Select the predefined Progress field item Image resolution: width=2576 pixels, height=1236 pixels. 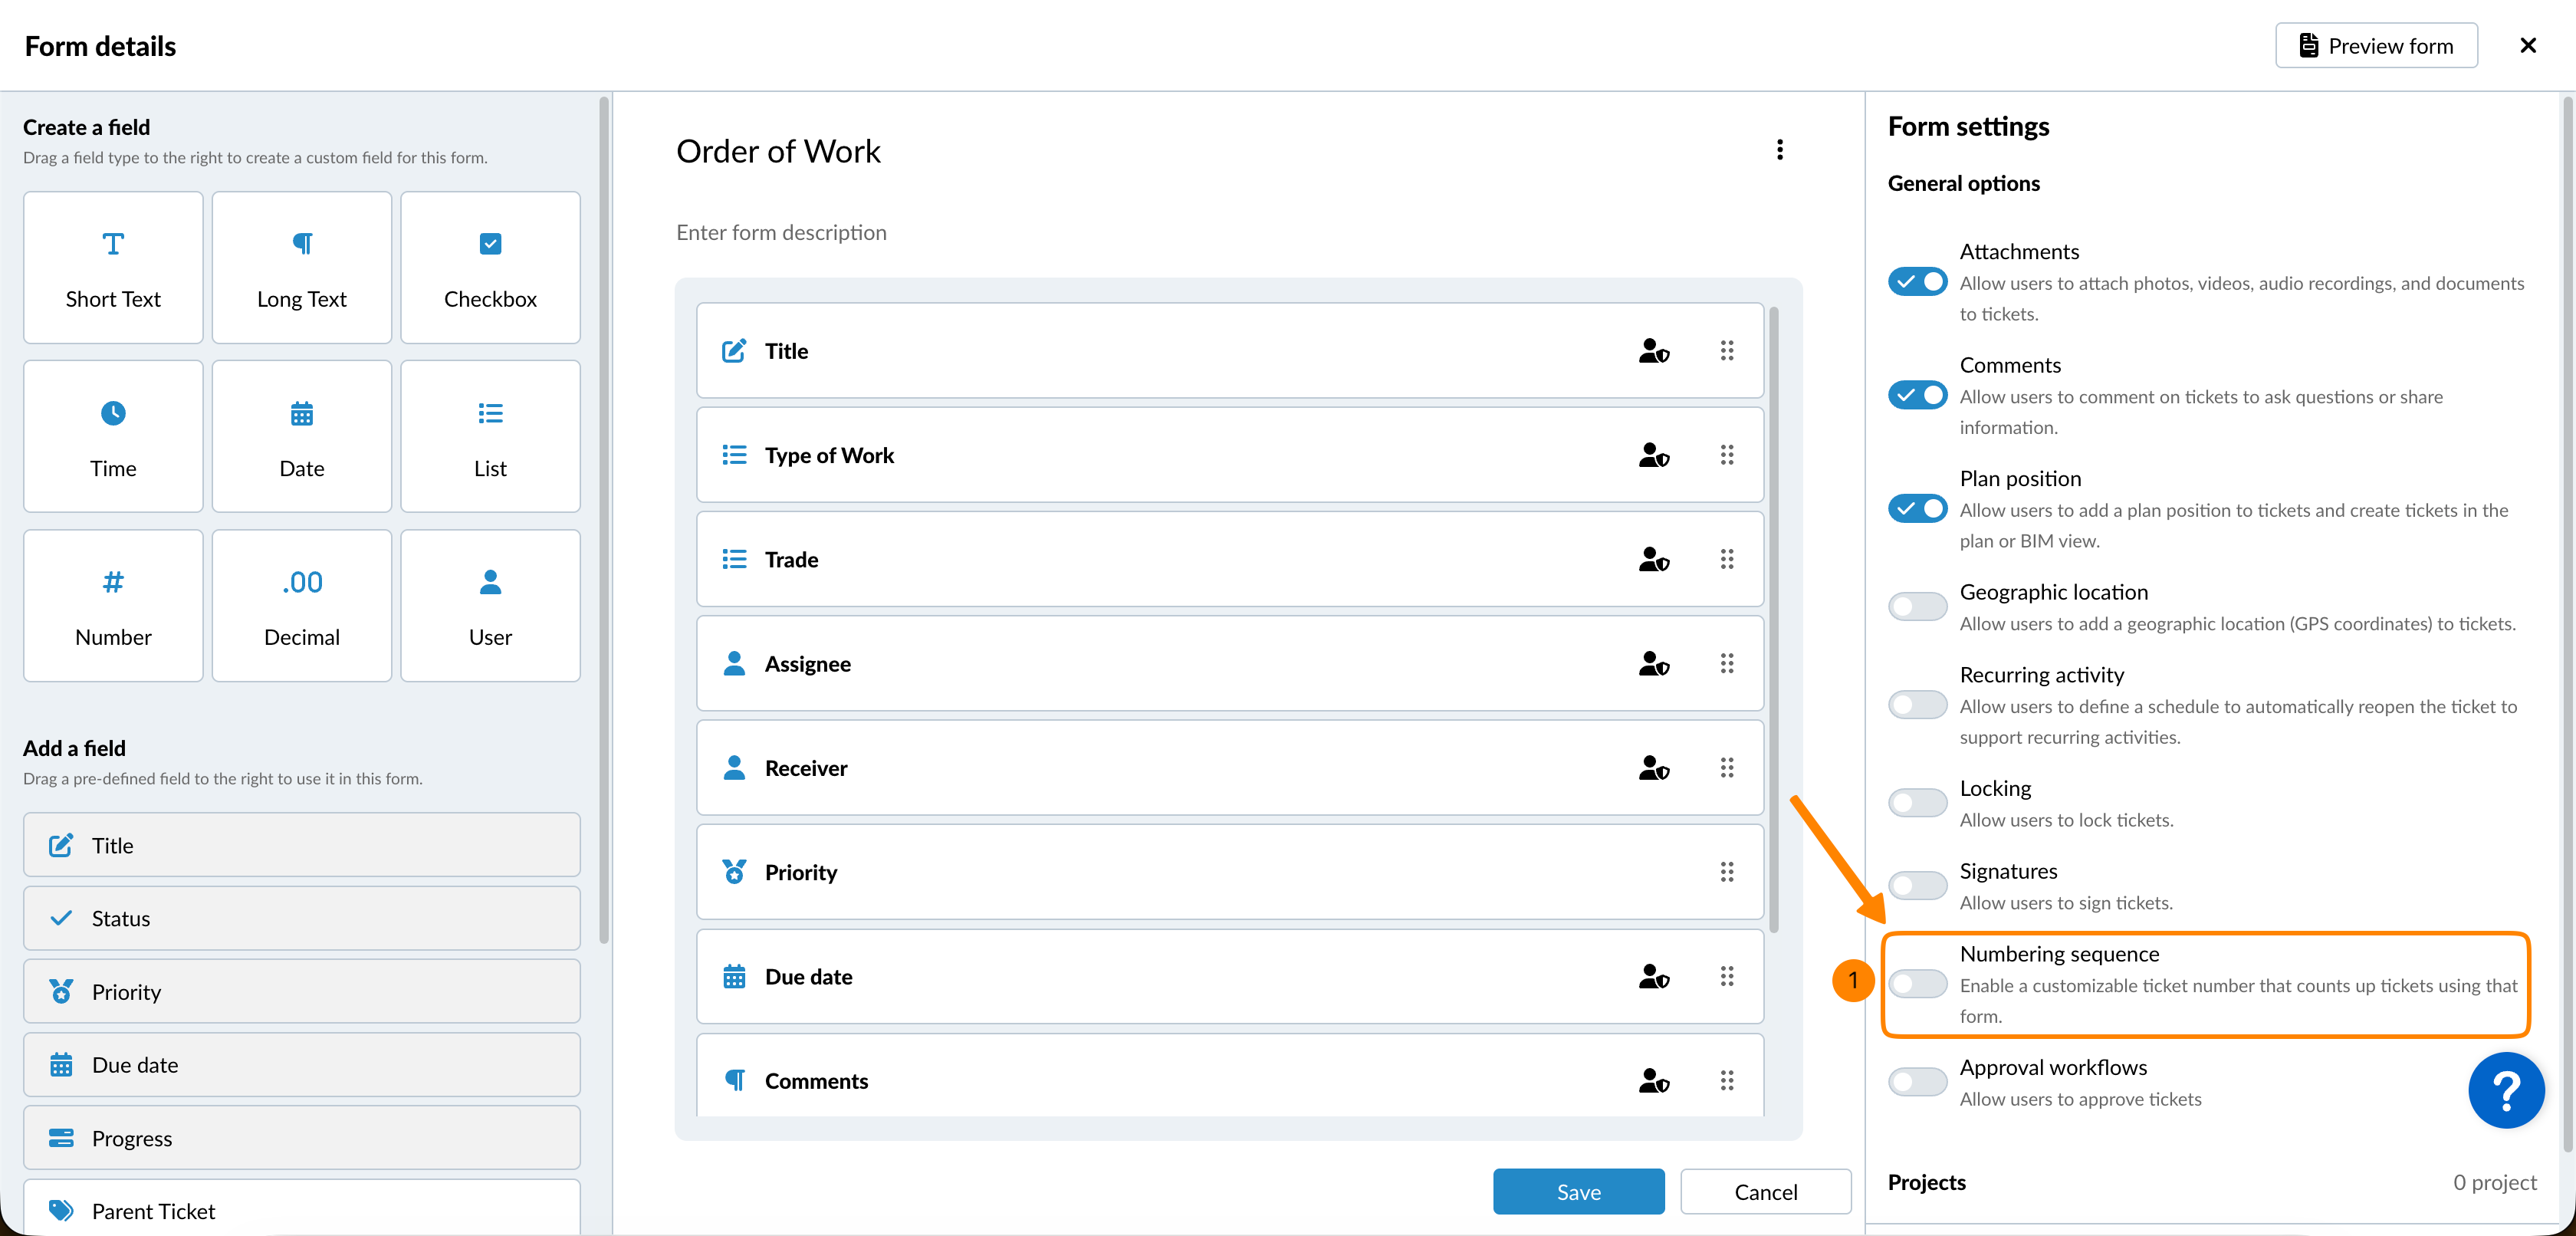[x=301, y=1138]
